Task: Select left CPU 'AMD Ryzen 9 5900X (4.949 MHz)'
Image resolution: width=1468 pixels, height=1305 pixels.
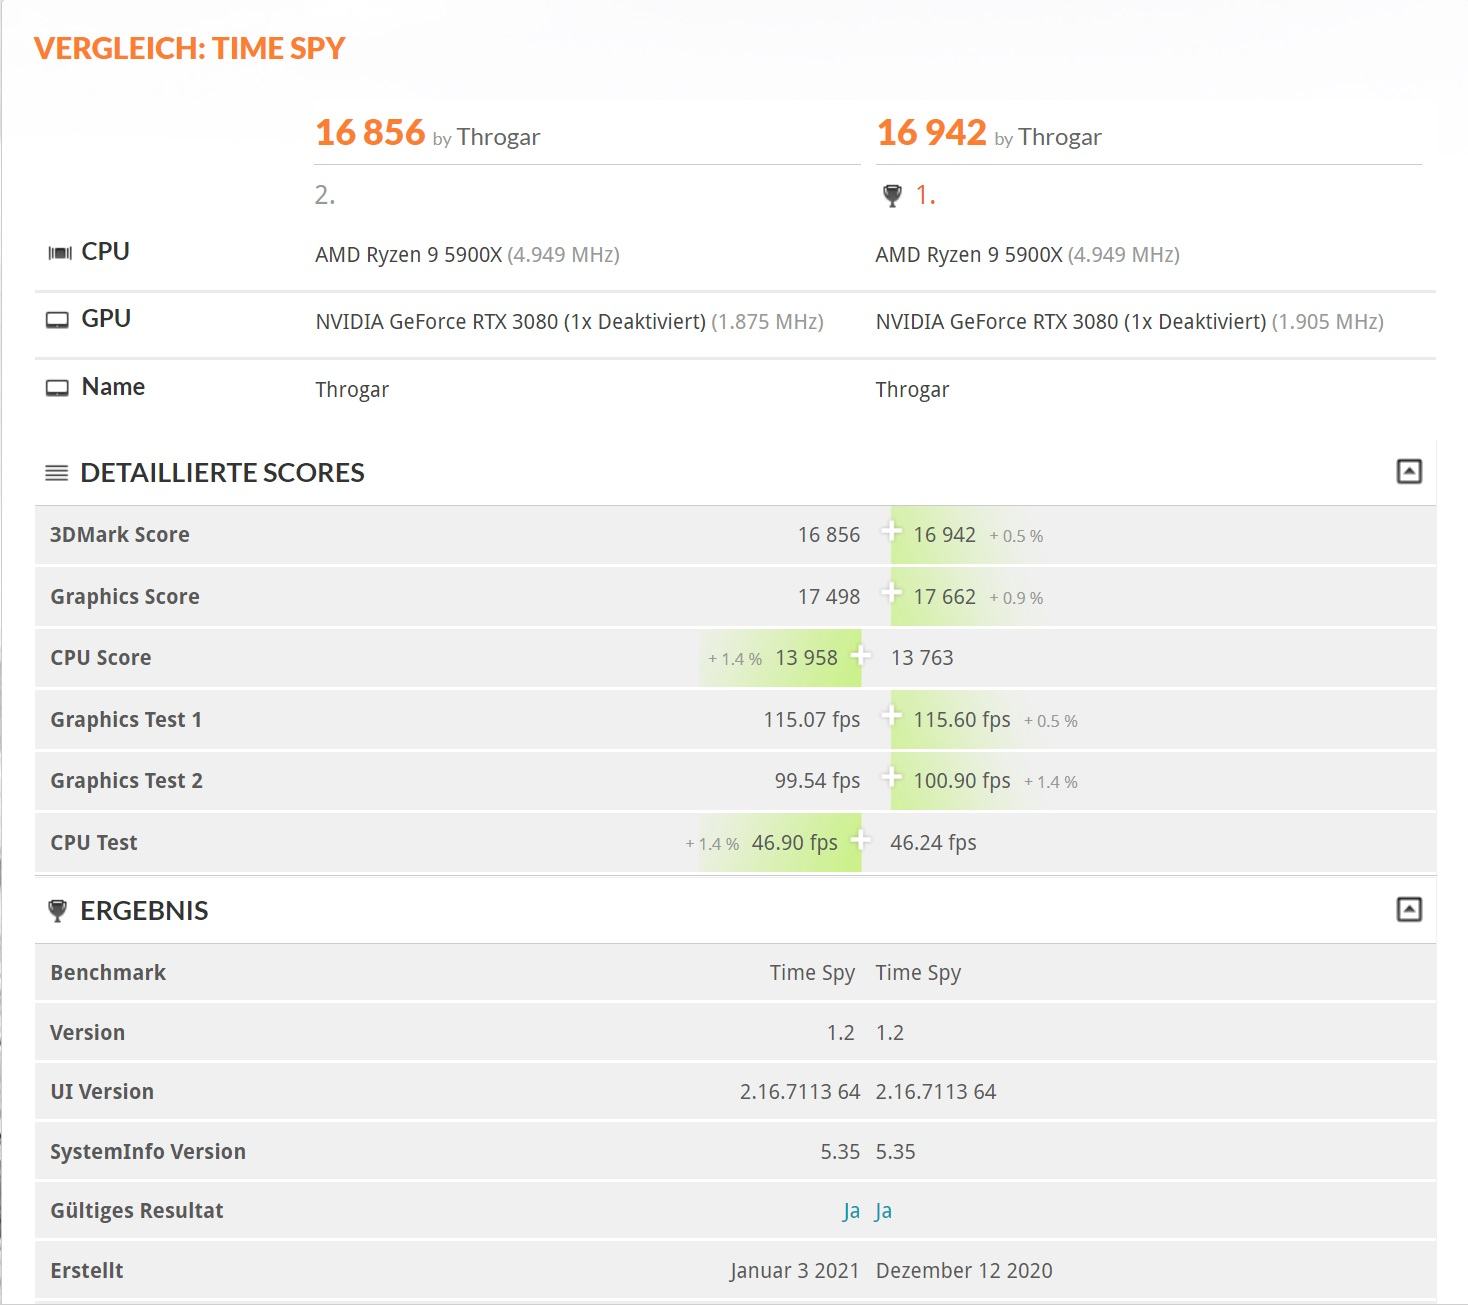Action: coord(467,255)
